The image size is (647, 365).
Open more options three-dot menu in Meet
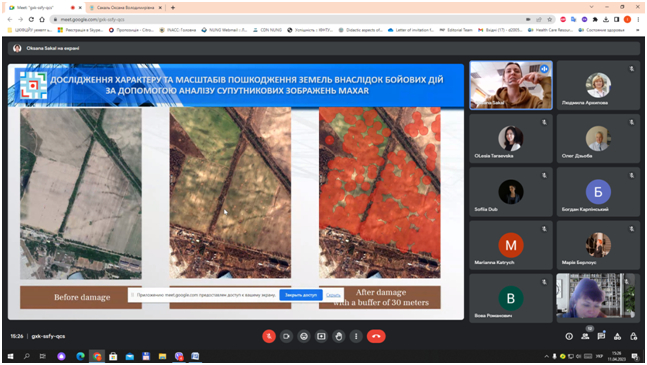tap(356, 336)
